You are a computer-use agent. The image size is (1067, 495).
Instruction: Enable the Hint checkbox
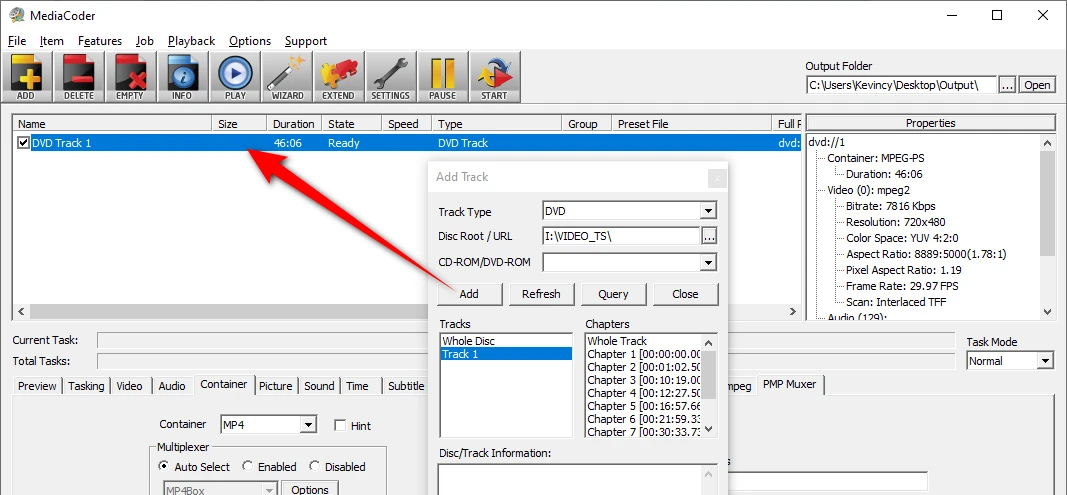pyautogui.click(x=340, y=426)
